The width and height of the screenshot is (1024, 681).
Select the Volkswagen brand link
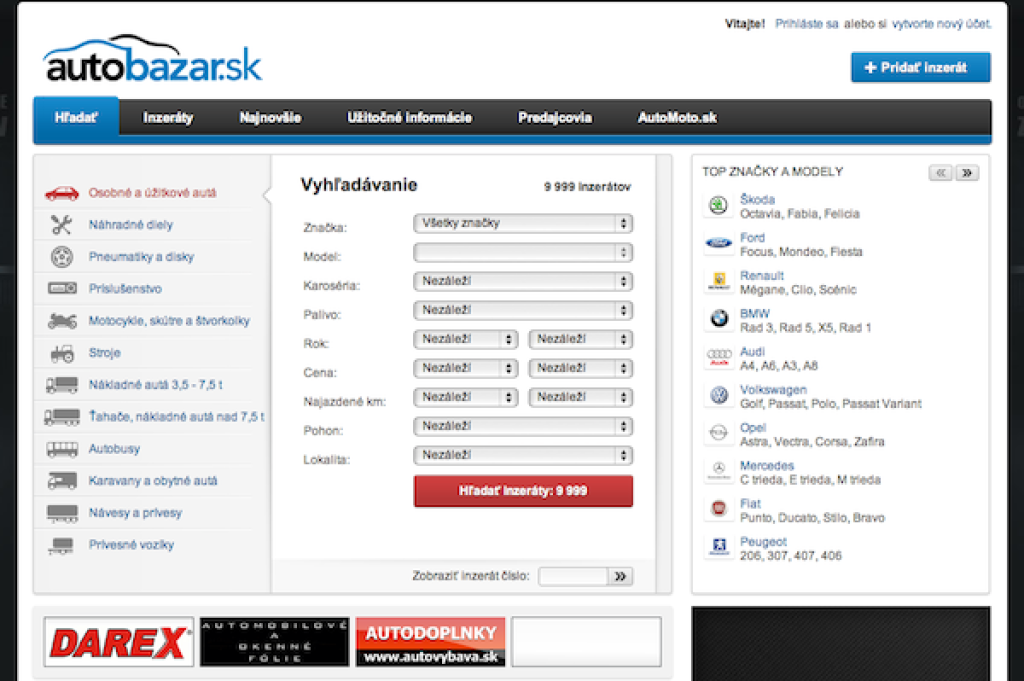[x=773, y=390]
